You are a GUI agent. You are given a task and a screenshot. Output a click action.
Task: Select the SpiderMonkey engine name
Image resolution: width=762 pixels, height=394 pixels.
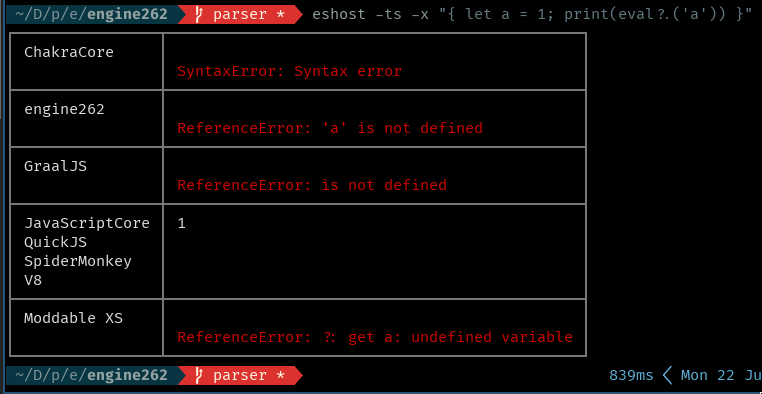[78, 261]
